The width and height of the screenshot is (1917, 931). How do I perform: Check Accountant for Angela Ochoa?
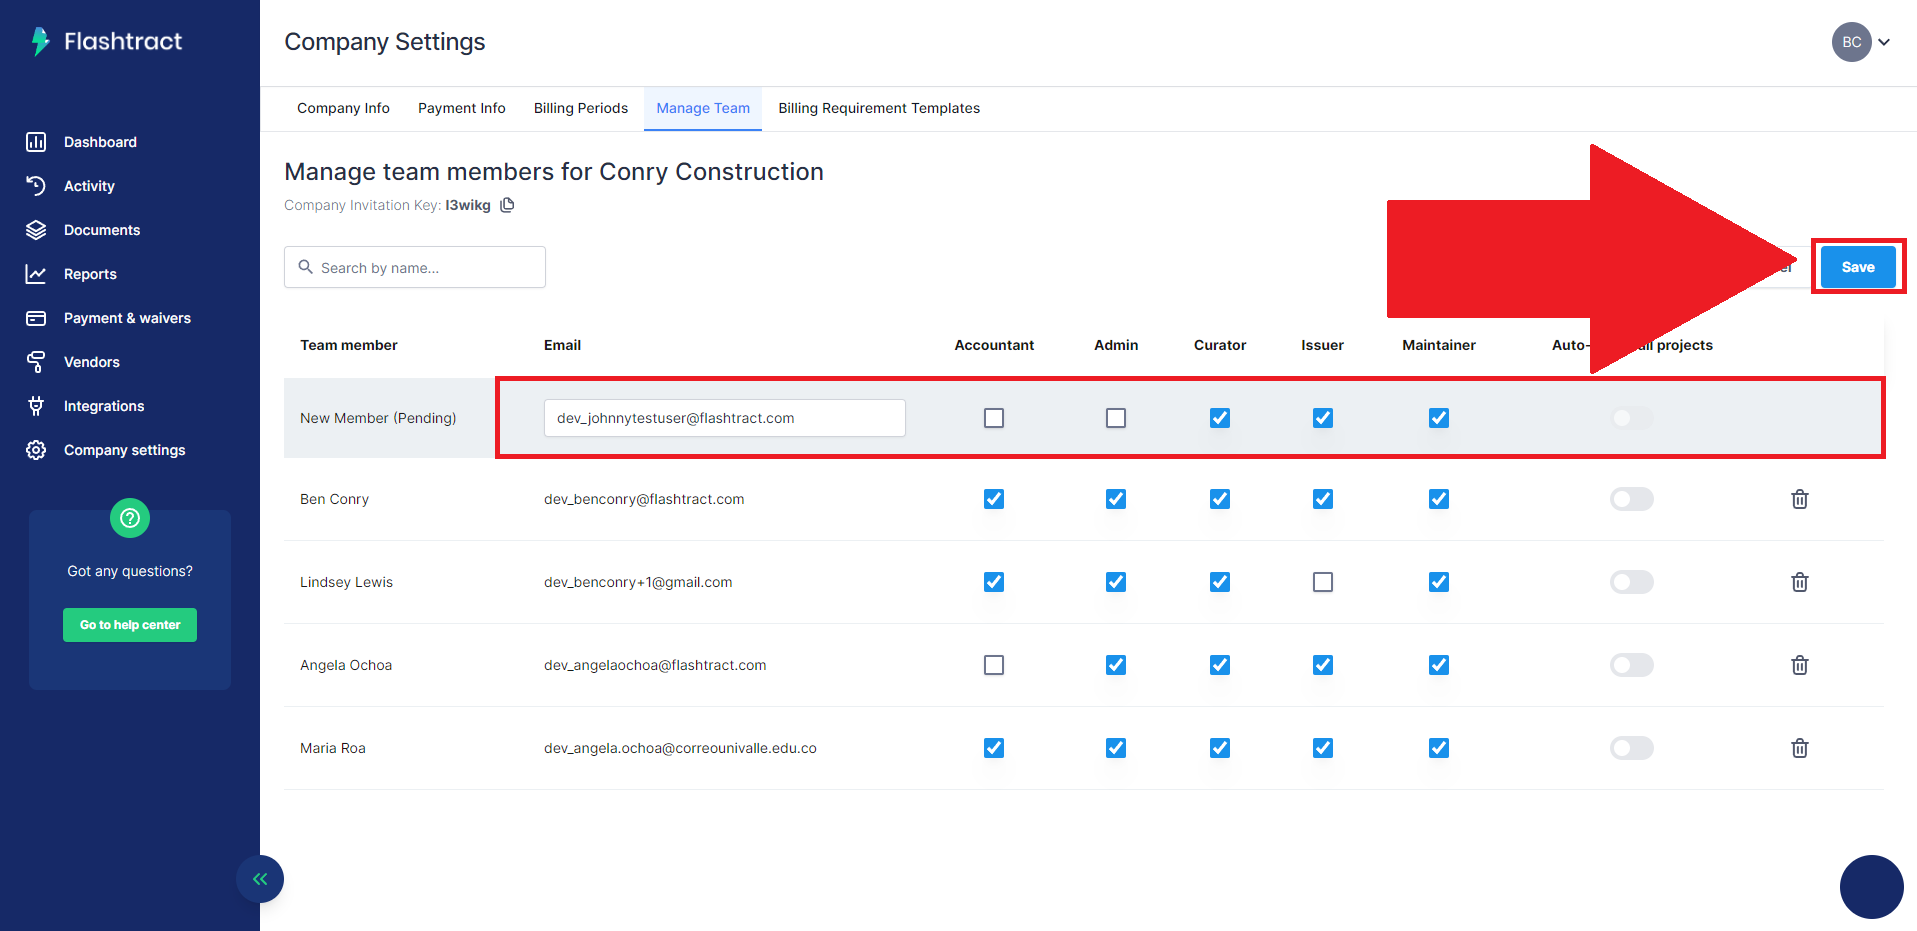click(994, 665)
